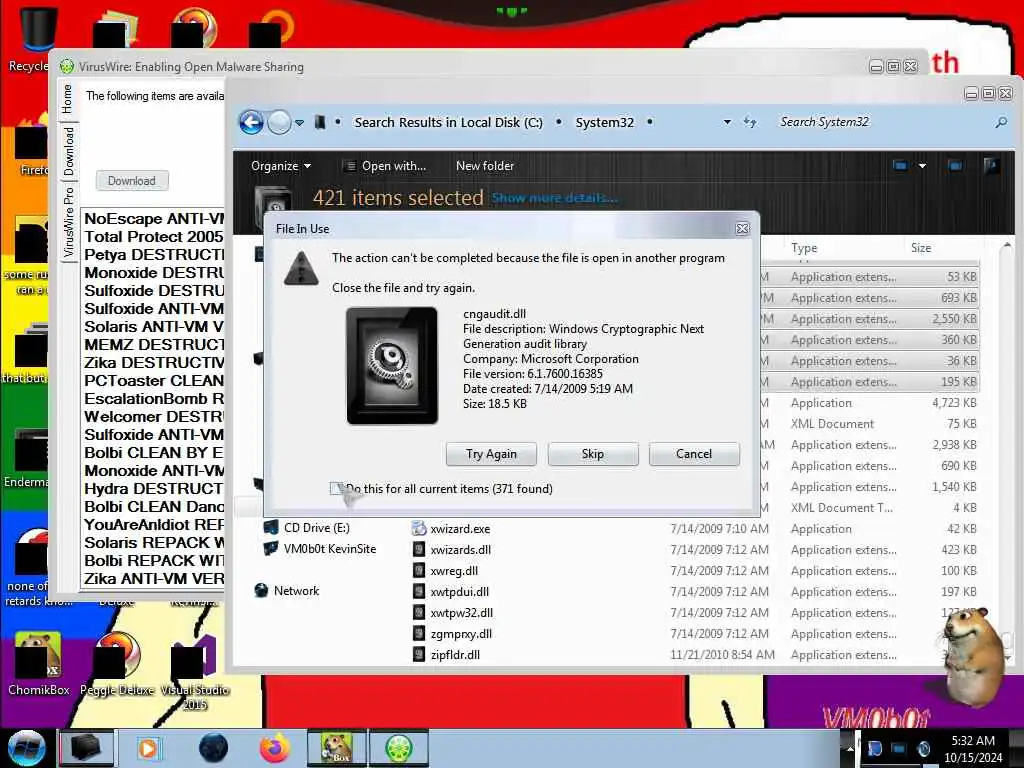Switch to VirusWire Pro tab
This screenshot has height=768, width=1024.
pyautogui.click(x=68, y=222)
